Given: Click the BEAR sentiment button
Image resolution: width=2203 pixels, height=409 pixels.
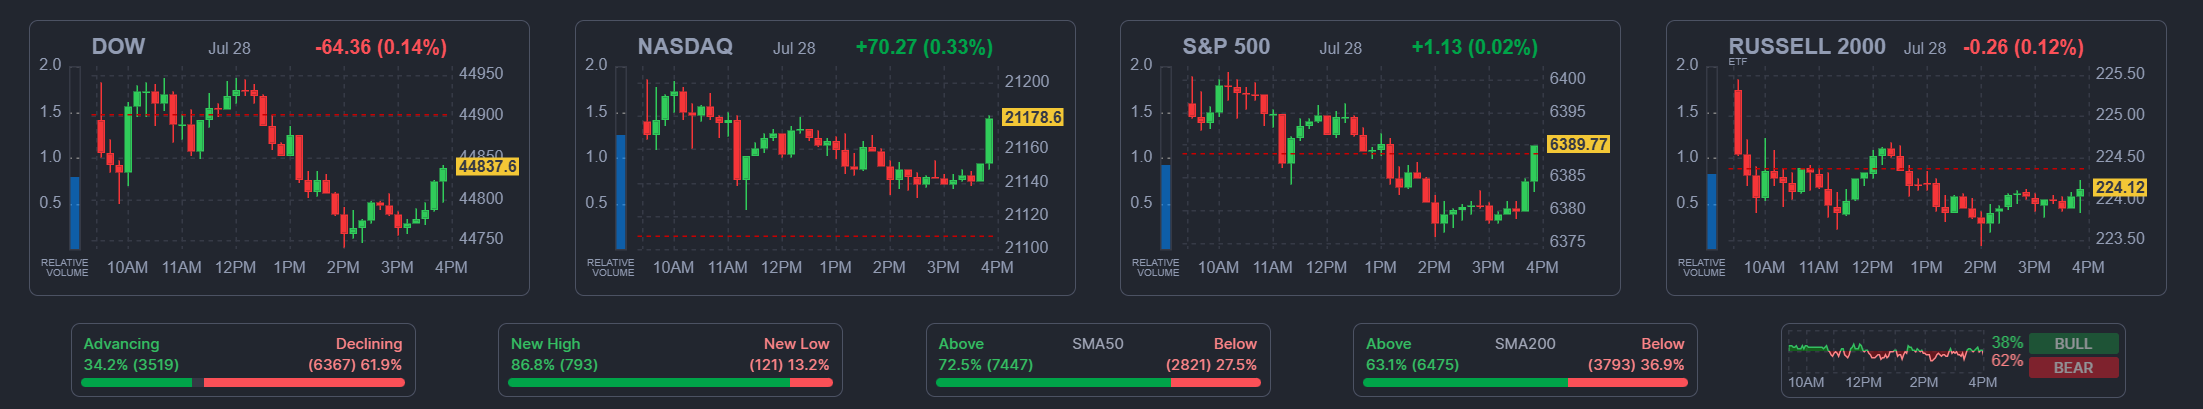Looking at the screenshot, I should point(2073,368).
